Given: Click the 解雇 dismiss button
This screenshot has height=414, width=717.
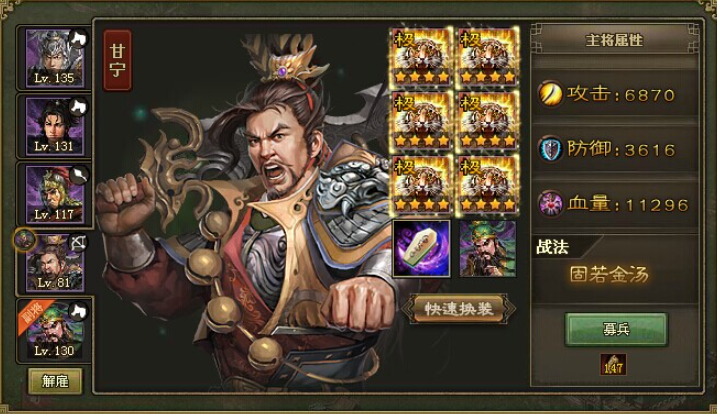Looking at the screenshot, I should [x=55, y=381].
